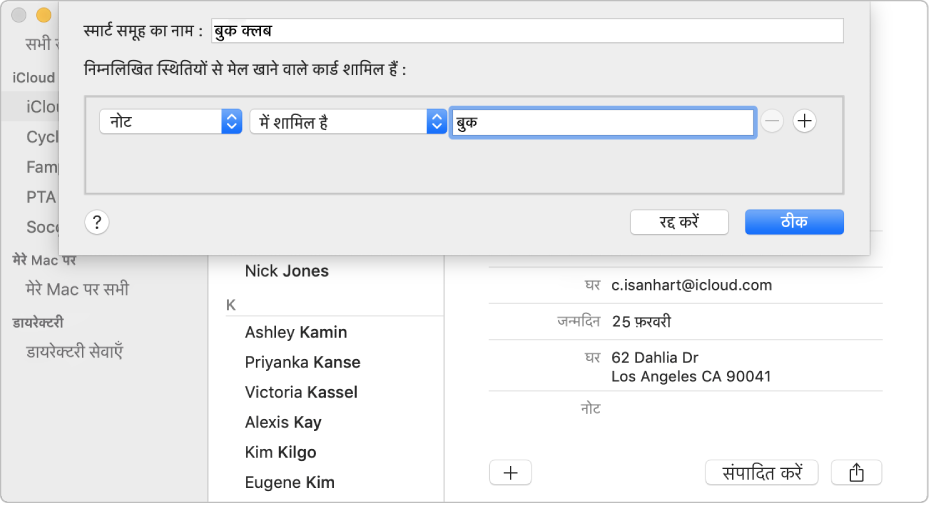Screen dimensions: 931x508
Task: Click the help question mark button
Action: coord(97,223)
